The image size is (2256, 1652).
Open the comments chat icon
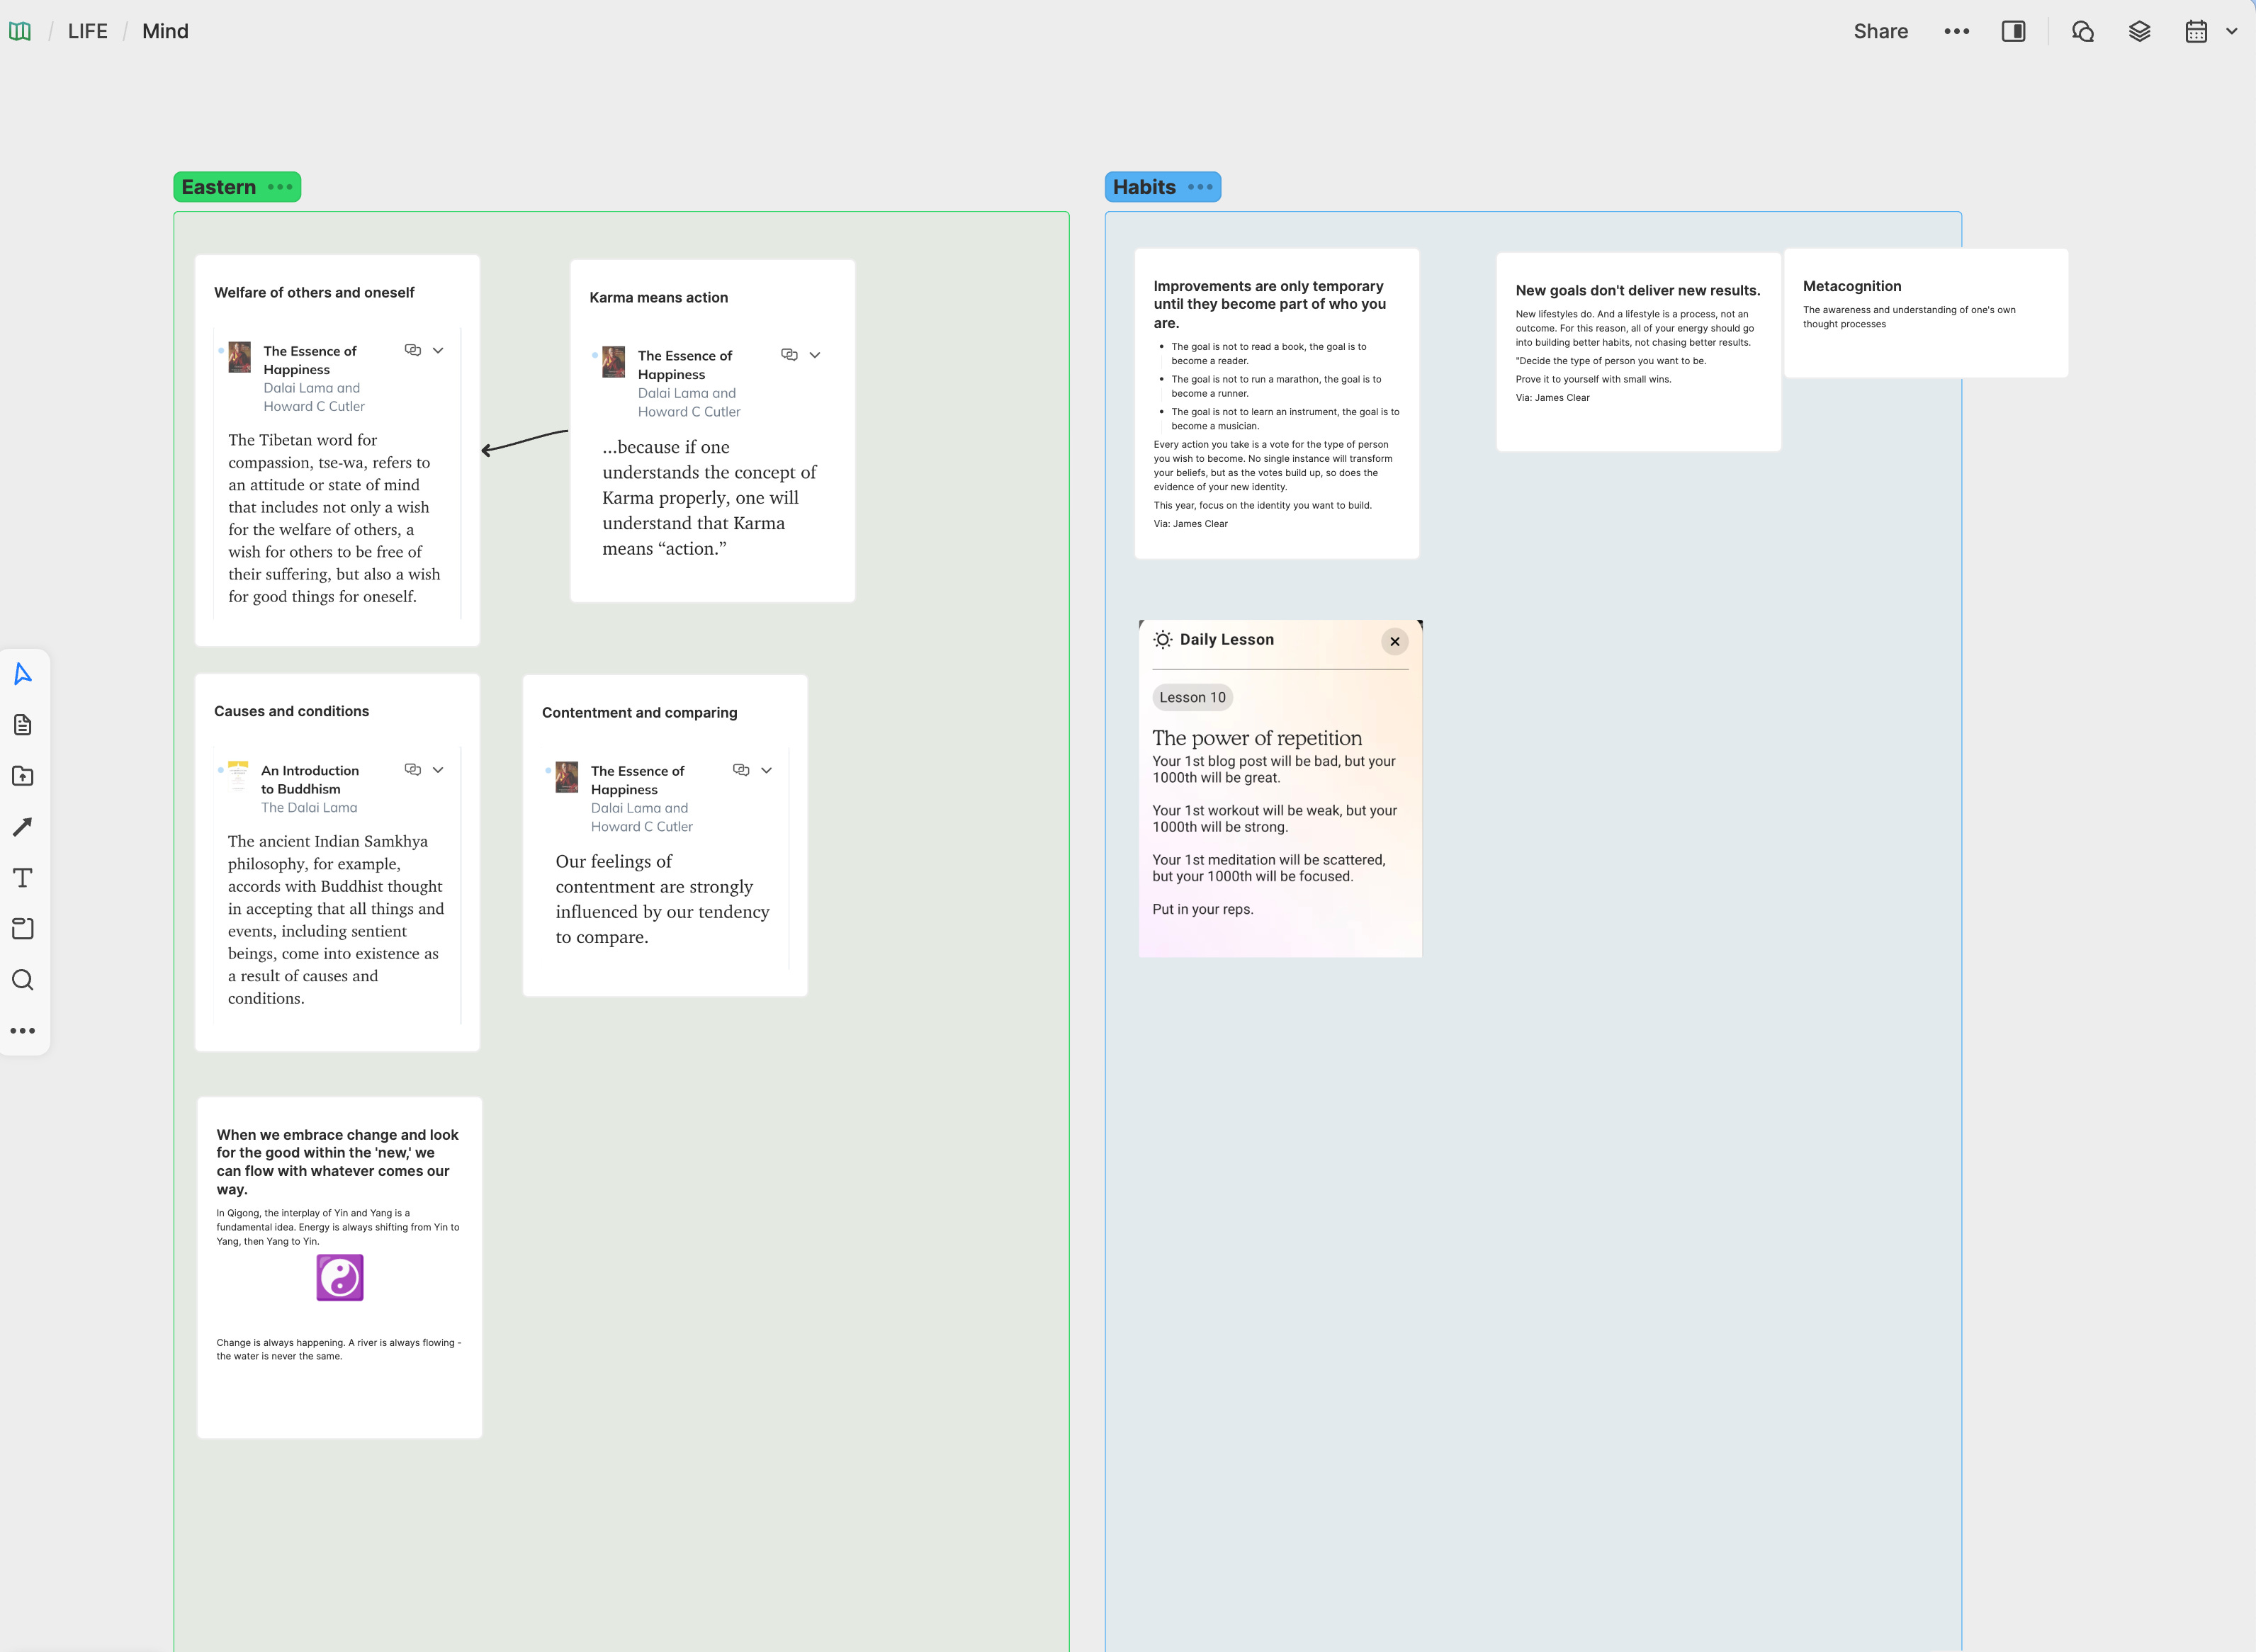[x=2083, y=31]
